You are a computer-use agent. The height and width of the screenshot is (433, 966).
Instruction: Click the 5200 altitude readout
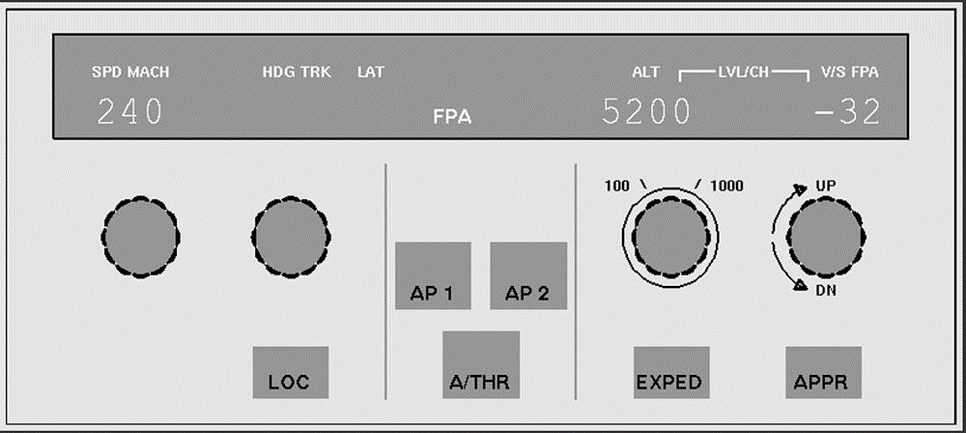[646, 113]
